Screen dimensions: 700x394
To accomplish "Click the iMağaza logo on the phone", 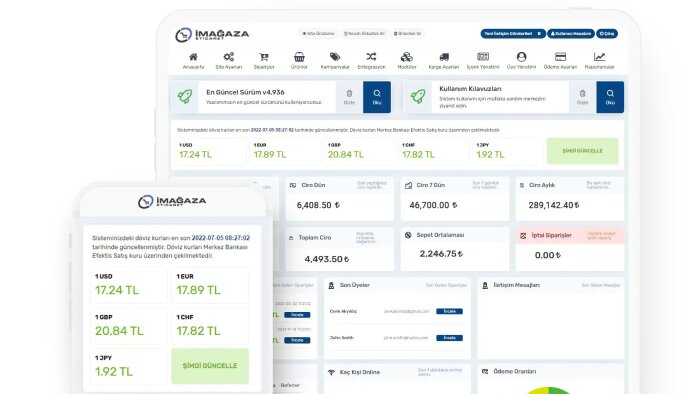I will [172, 202].
